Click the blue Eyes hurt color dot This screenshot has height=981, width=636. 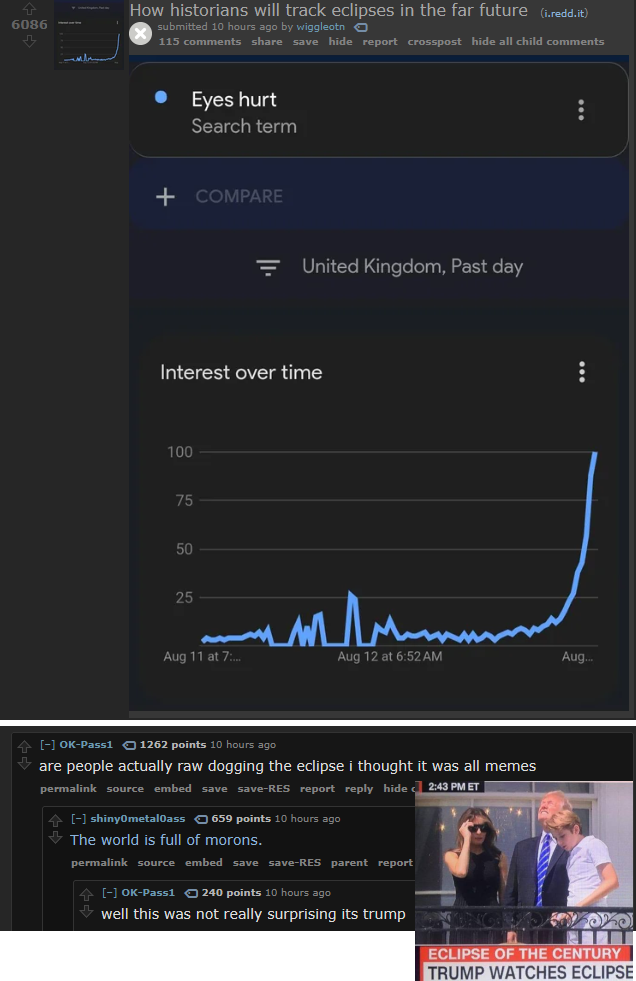pyautogui.click(x=161, y=97)
